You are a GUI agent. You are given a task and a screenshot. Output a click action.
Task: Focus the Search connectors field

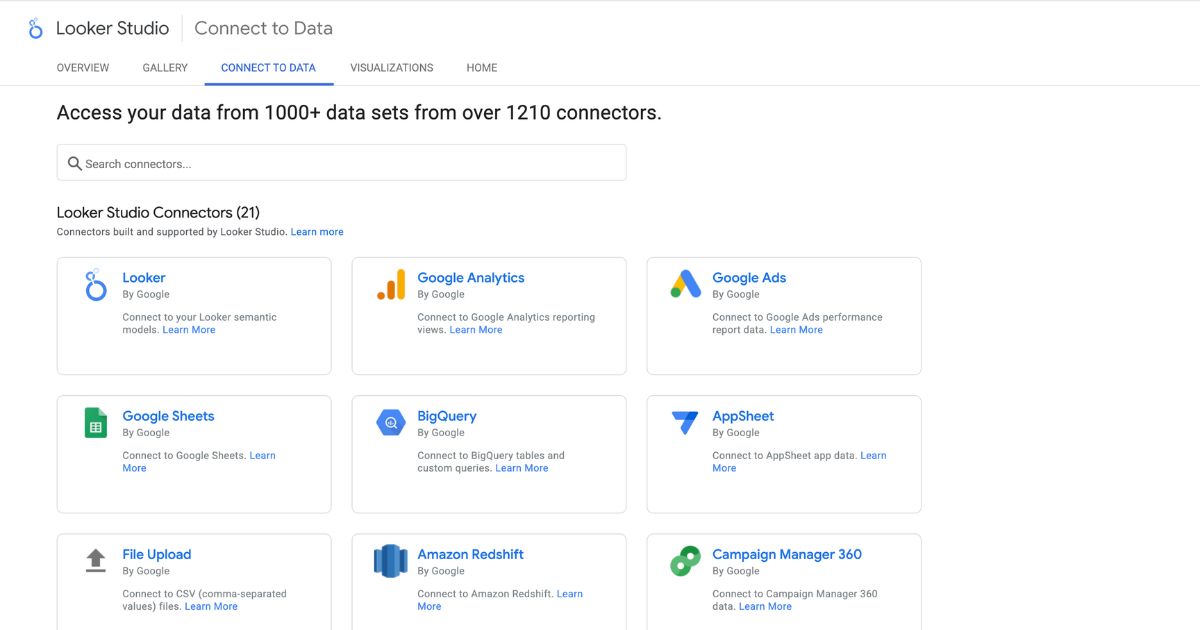click(x=341, y=163)
